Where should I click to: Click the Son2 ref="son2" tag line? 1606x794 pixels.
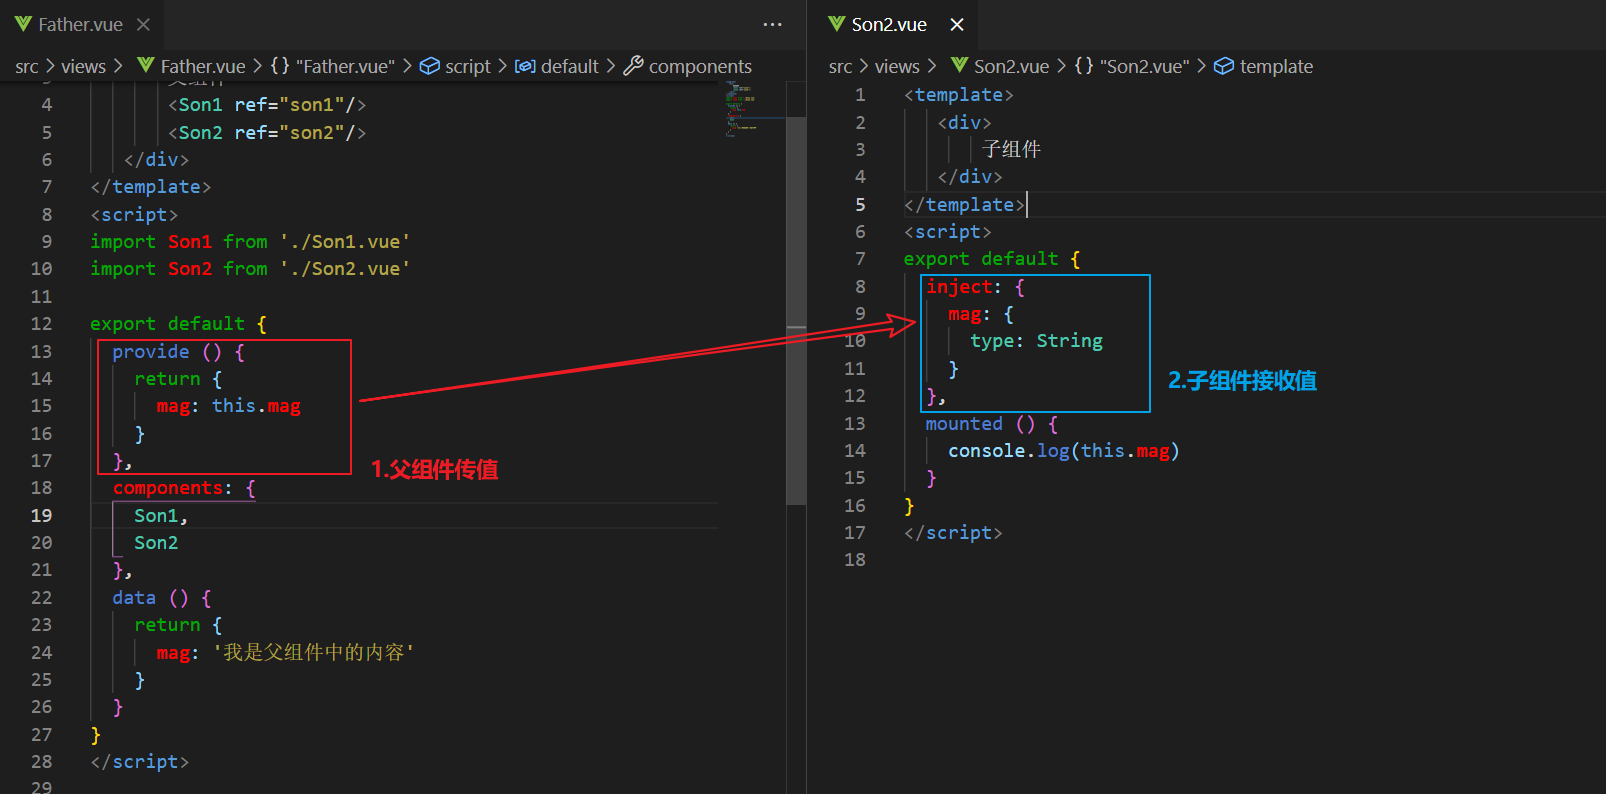click(x=267, y=132)
